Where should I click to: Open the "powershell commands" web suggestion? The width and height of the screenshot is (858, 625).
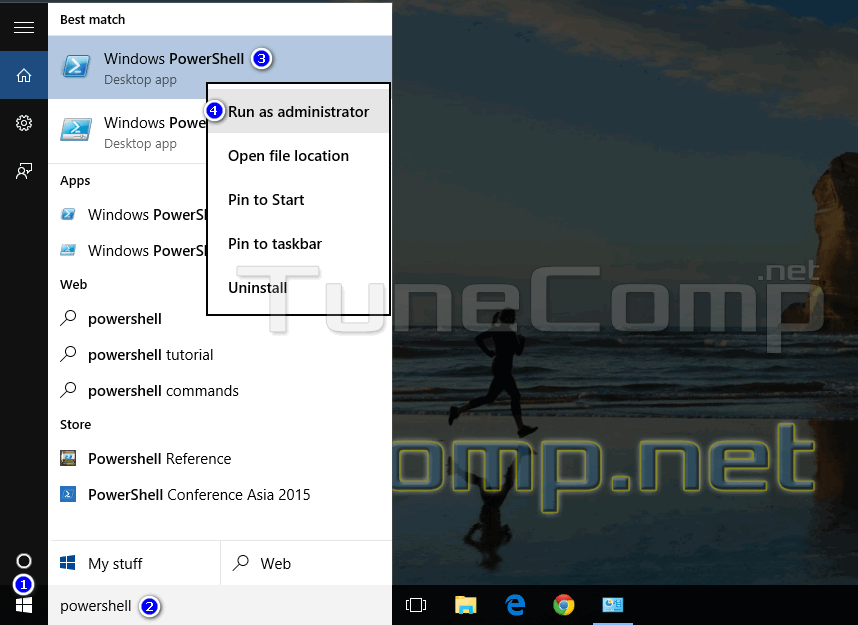(x=220, y=391)
